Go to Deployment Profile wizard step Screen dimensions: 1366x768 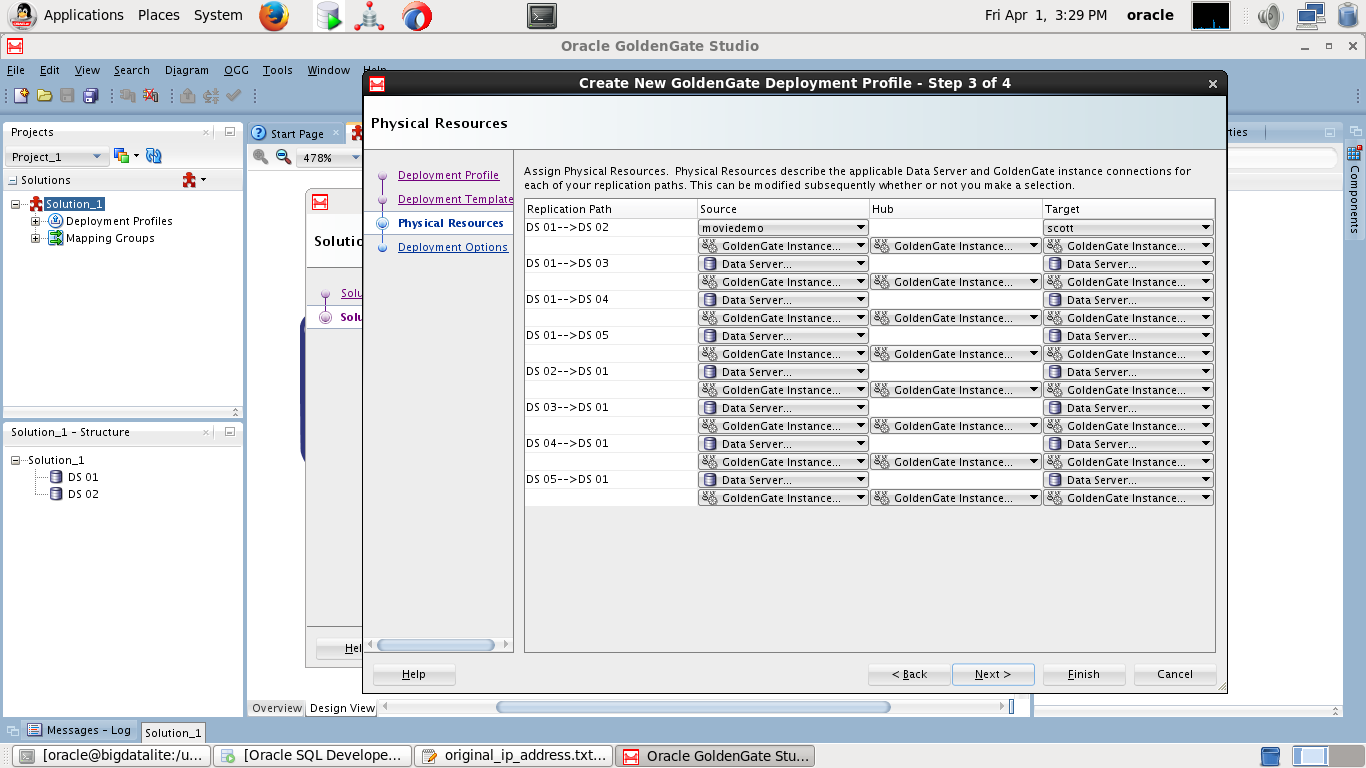[448, 175]
